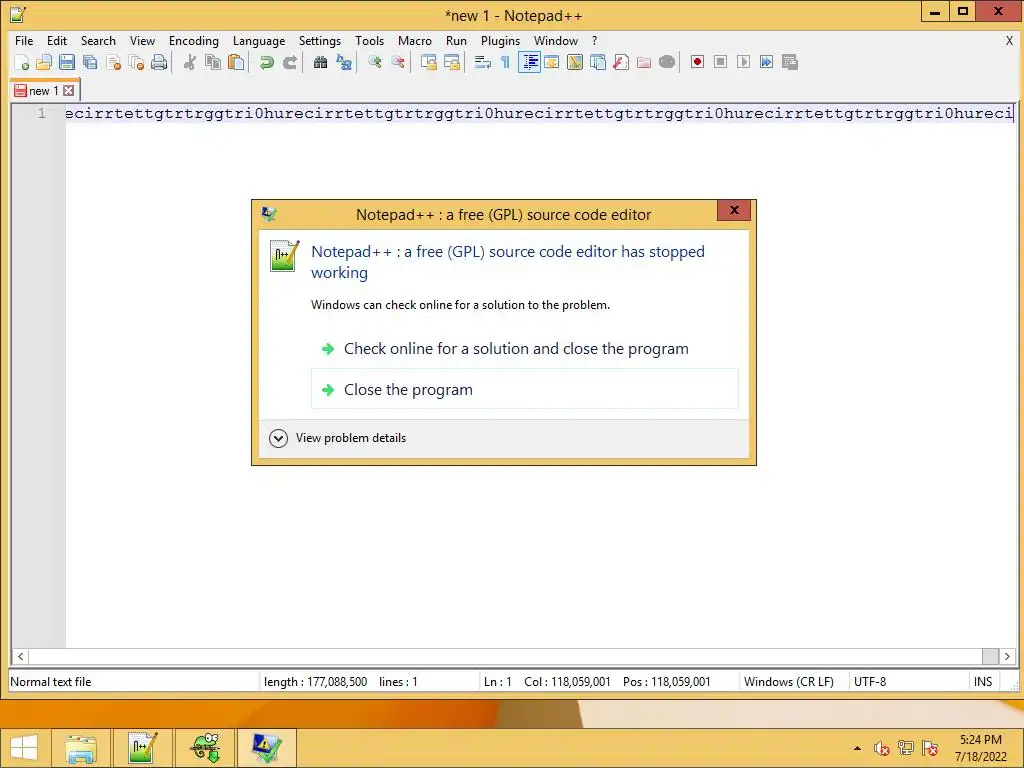Open the Language menu
The height and width of the screenshot is (768, 1024).
(259, 40)
